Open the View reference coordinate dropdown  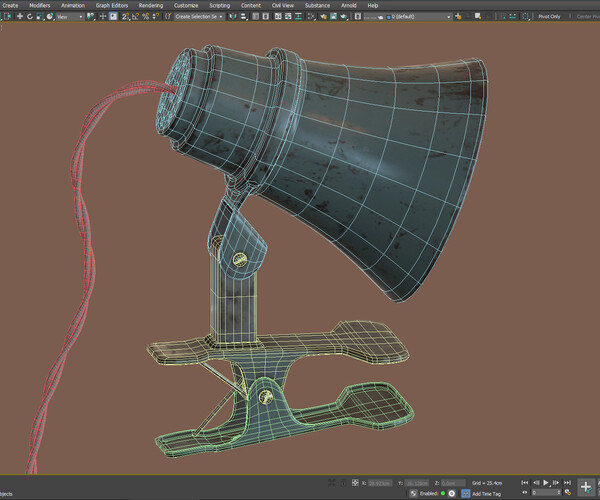pyautogui.click(x=70, y=17)
